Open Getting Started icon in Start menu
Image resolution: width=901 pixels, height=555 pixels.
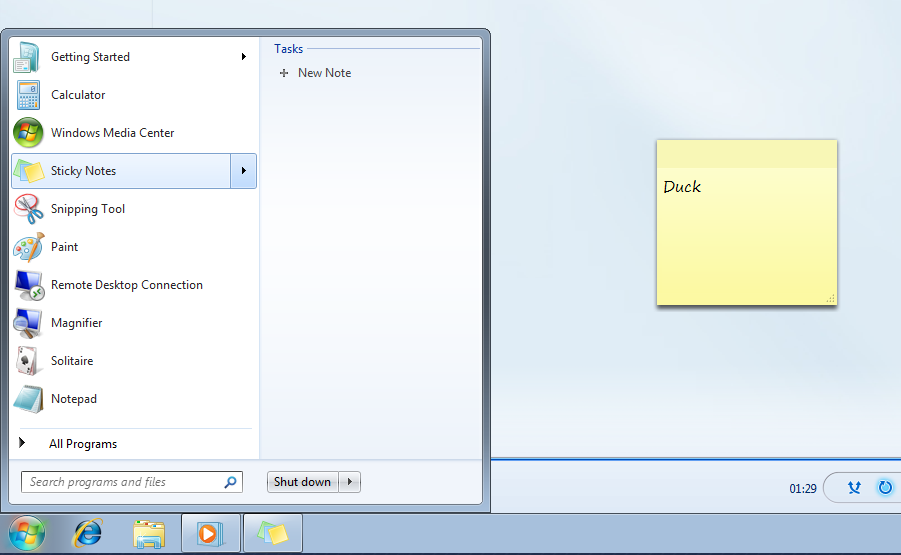click(27, 57)
